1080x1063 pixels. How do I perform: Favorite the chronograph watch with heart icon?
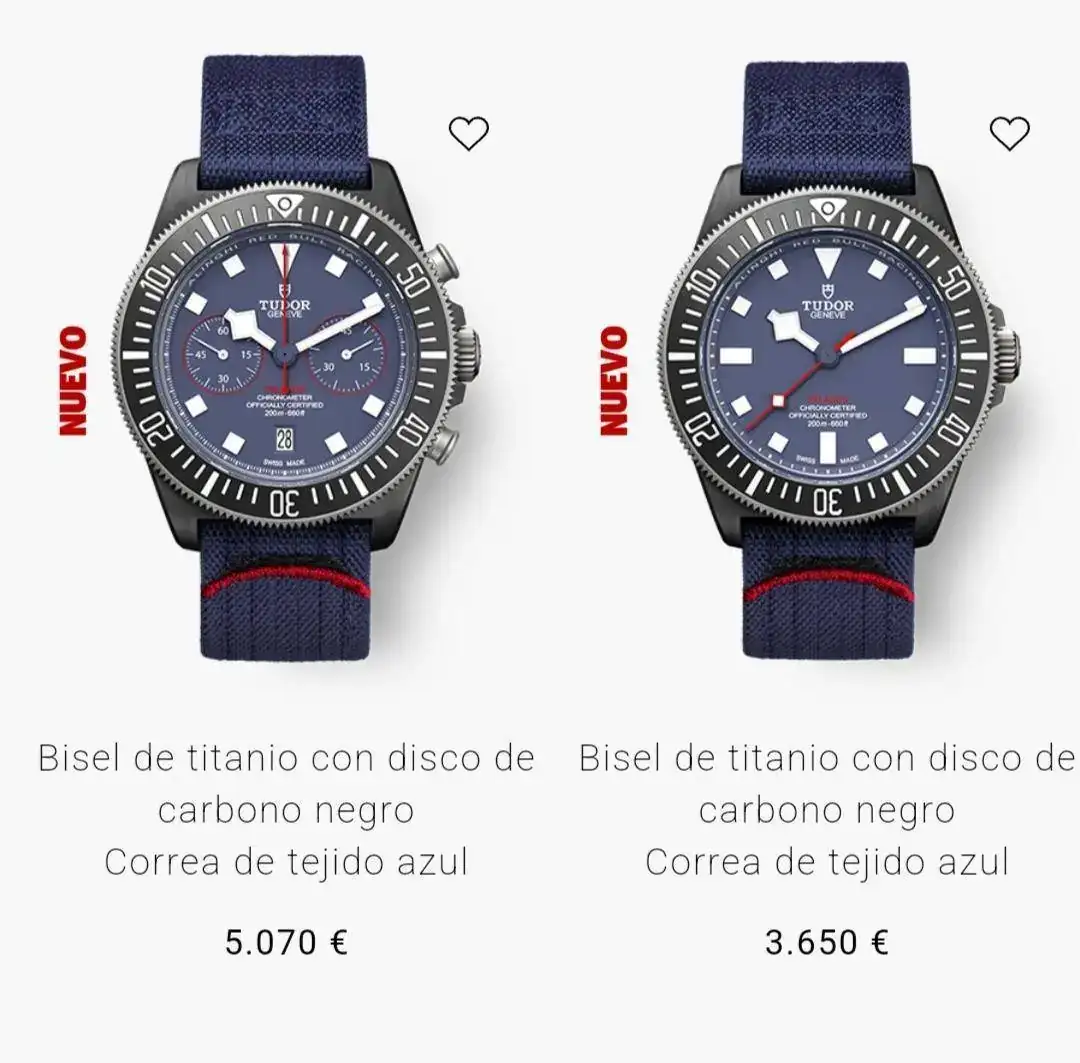468,133
